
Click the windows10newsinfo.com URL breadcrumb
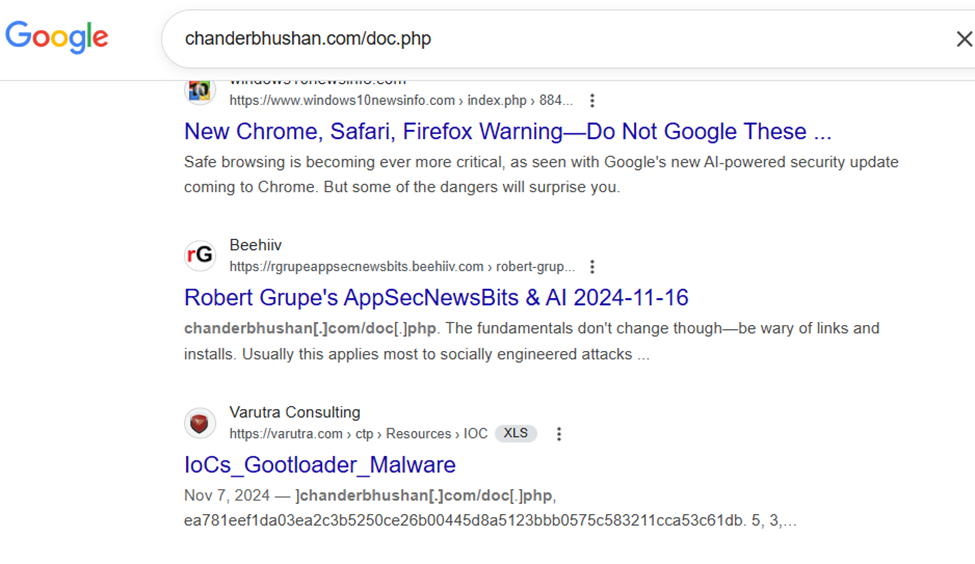click(400, 101)
